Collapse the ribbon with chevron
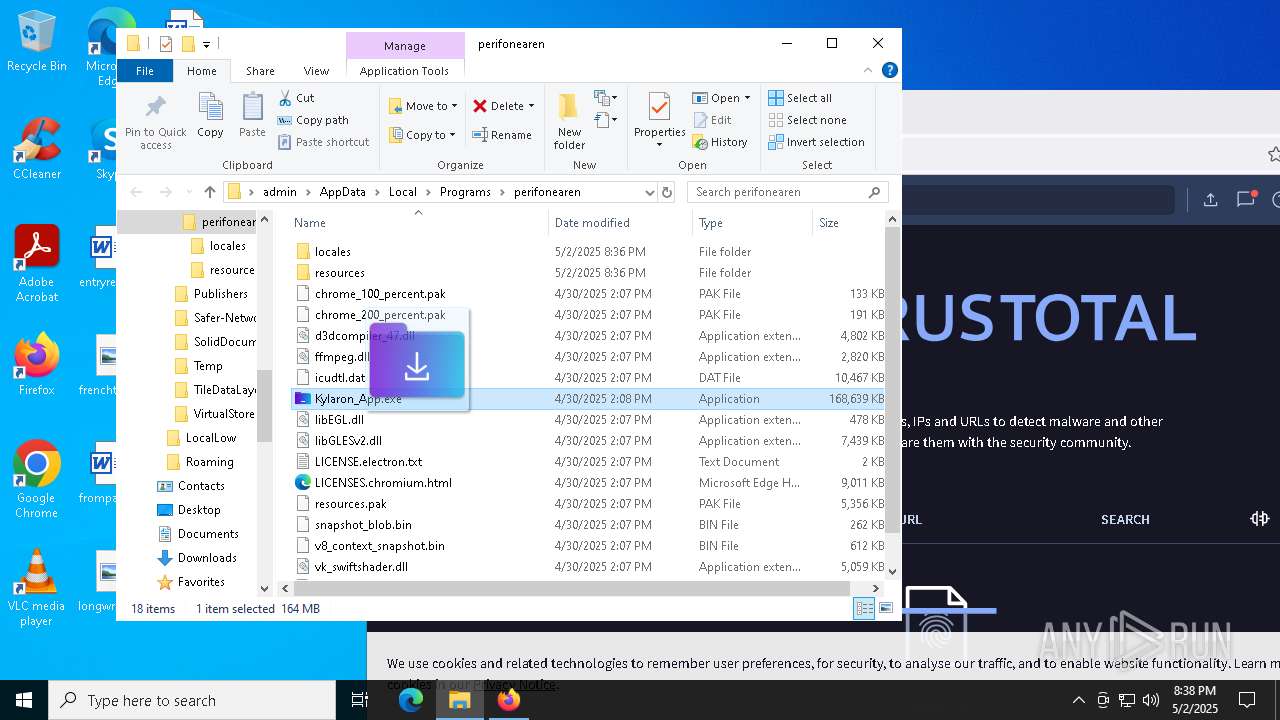Screen dimensions: 1280x720 point(868,70)
